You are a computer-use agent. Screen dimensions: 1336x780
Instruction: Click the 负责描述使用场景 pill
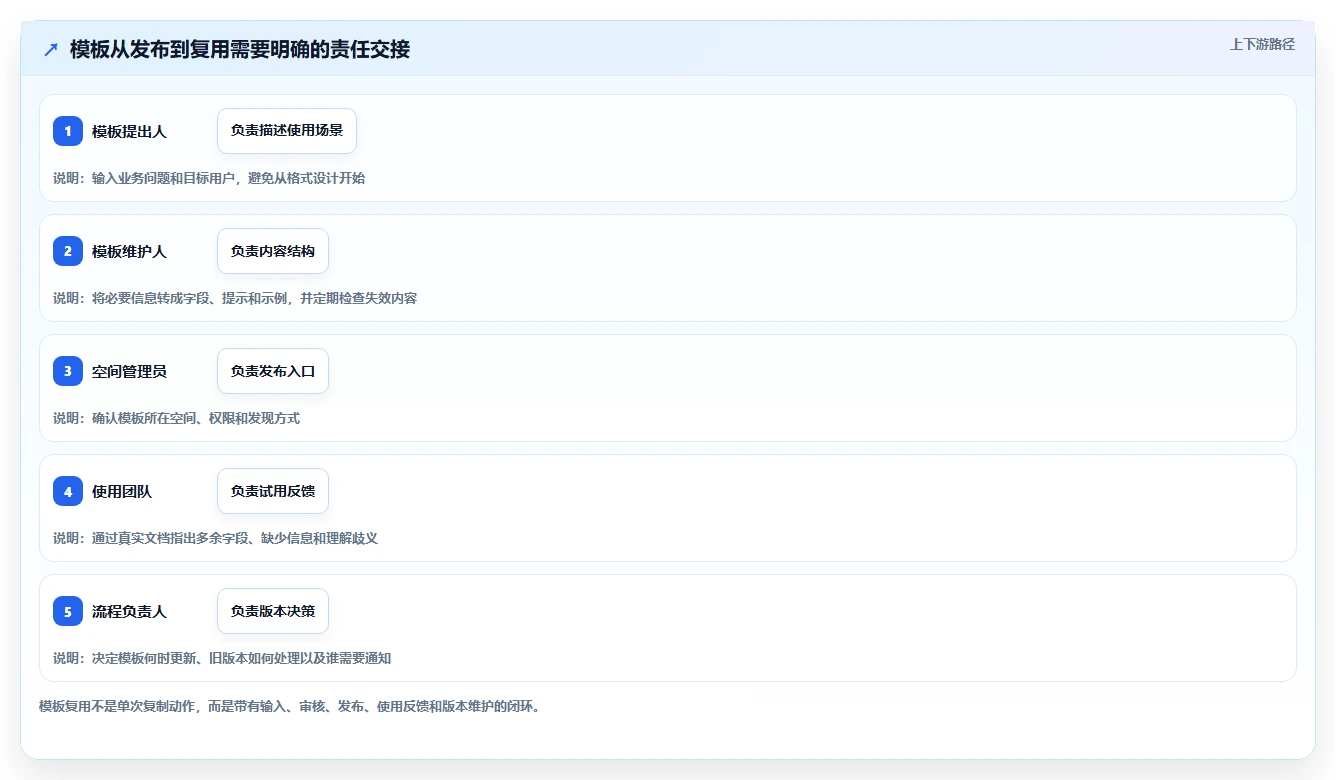(287, 131)
